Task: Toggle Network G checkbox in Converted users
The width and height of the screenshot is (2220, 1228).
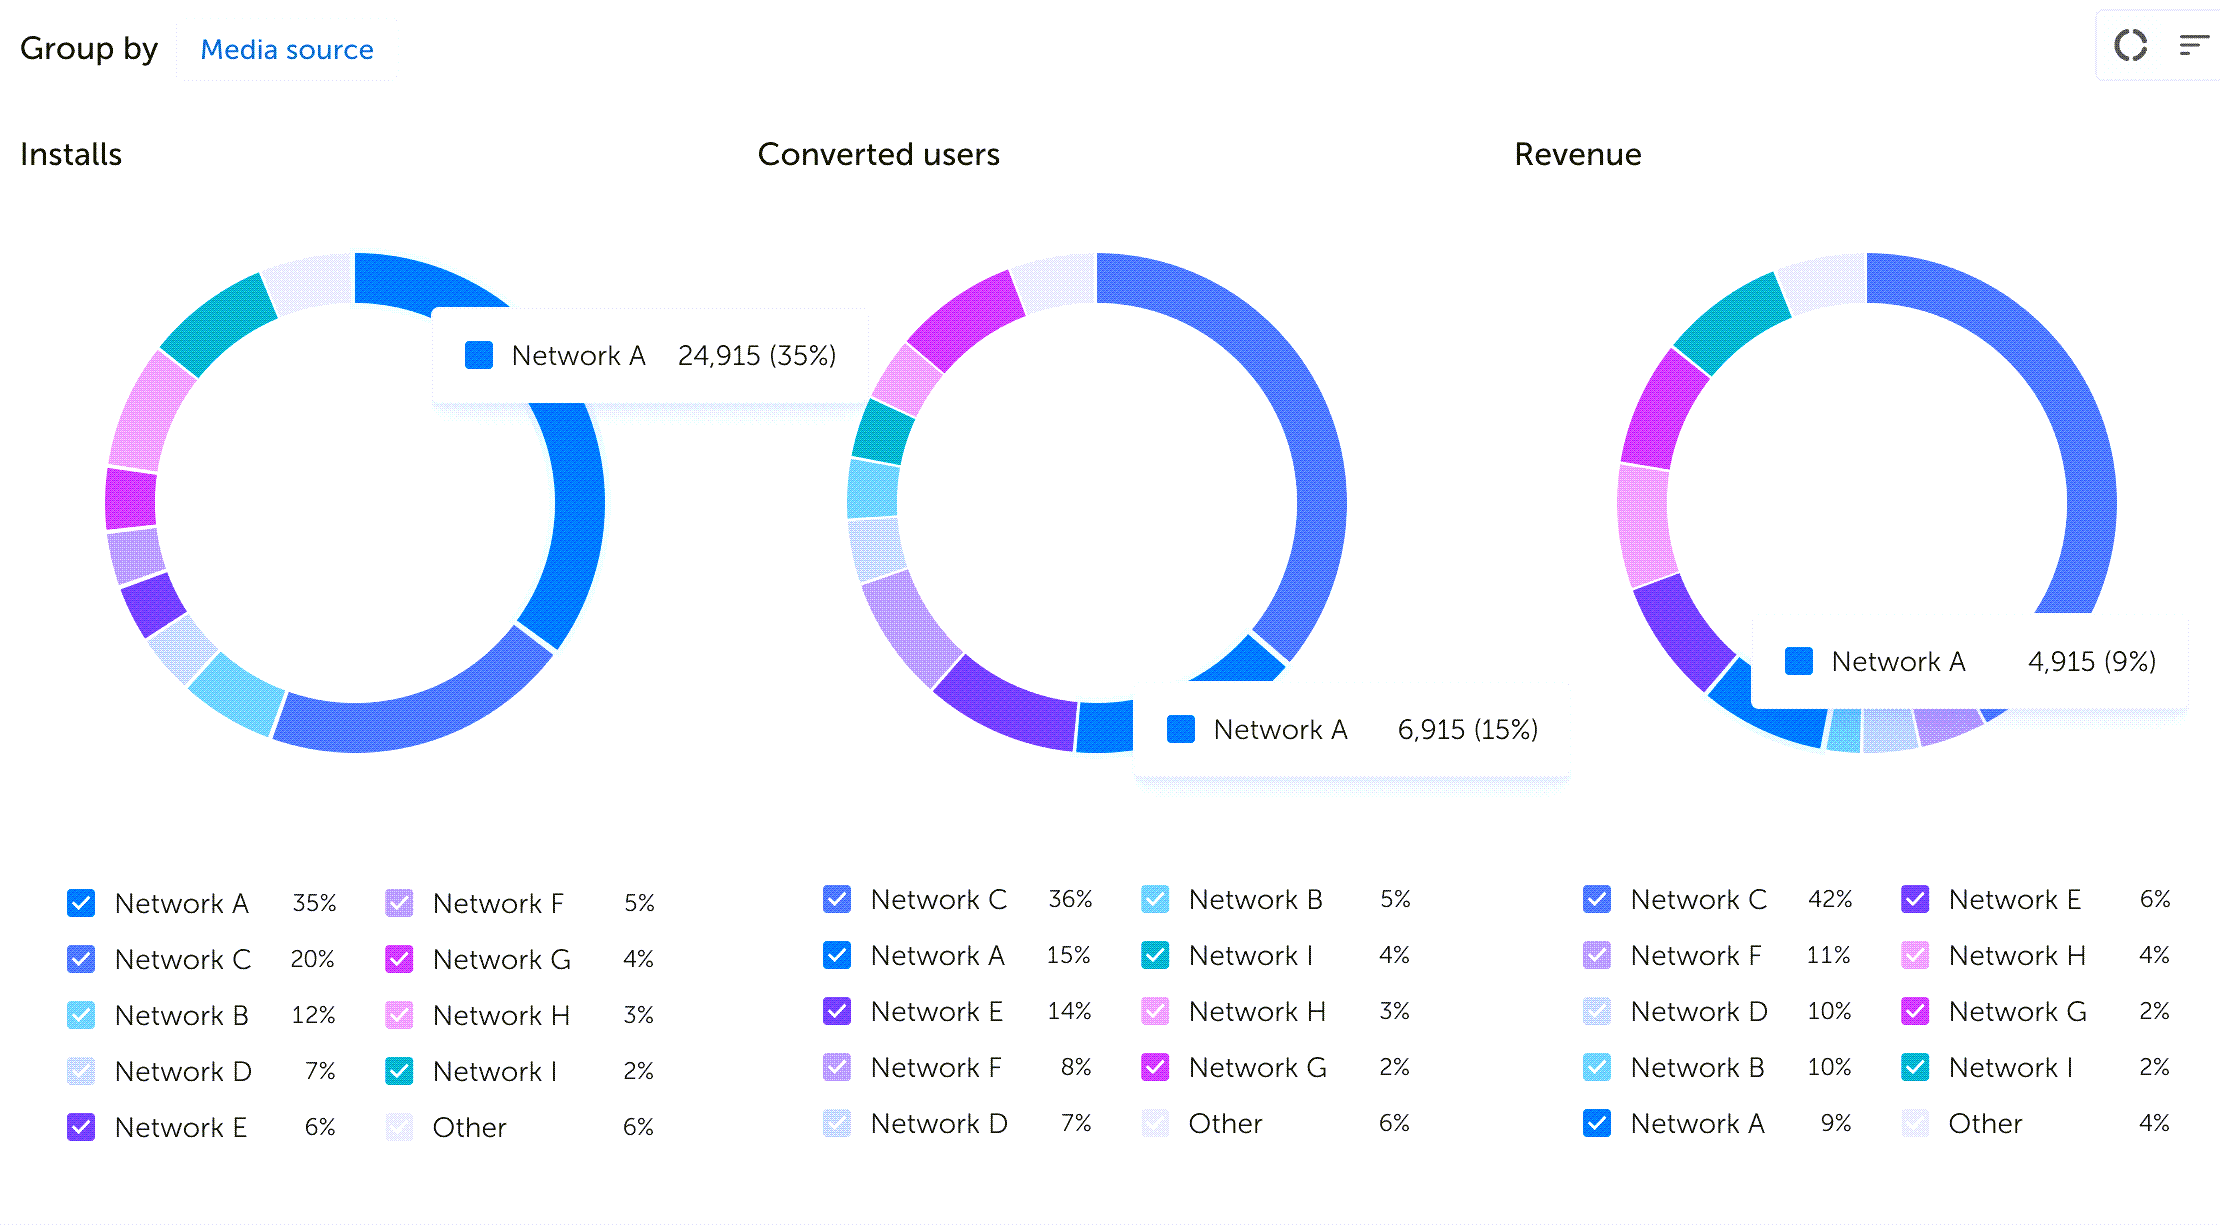Action: pos(1155,1067)
